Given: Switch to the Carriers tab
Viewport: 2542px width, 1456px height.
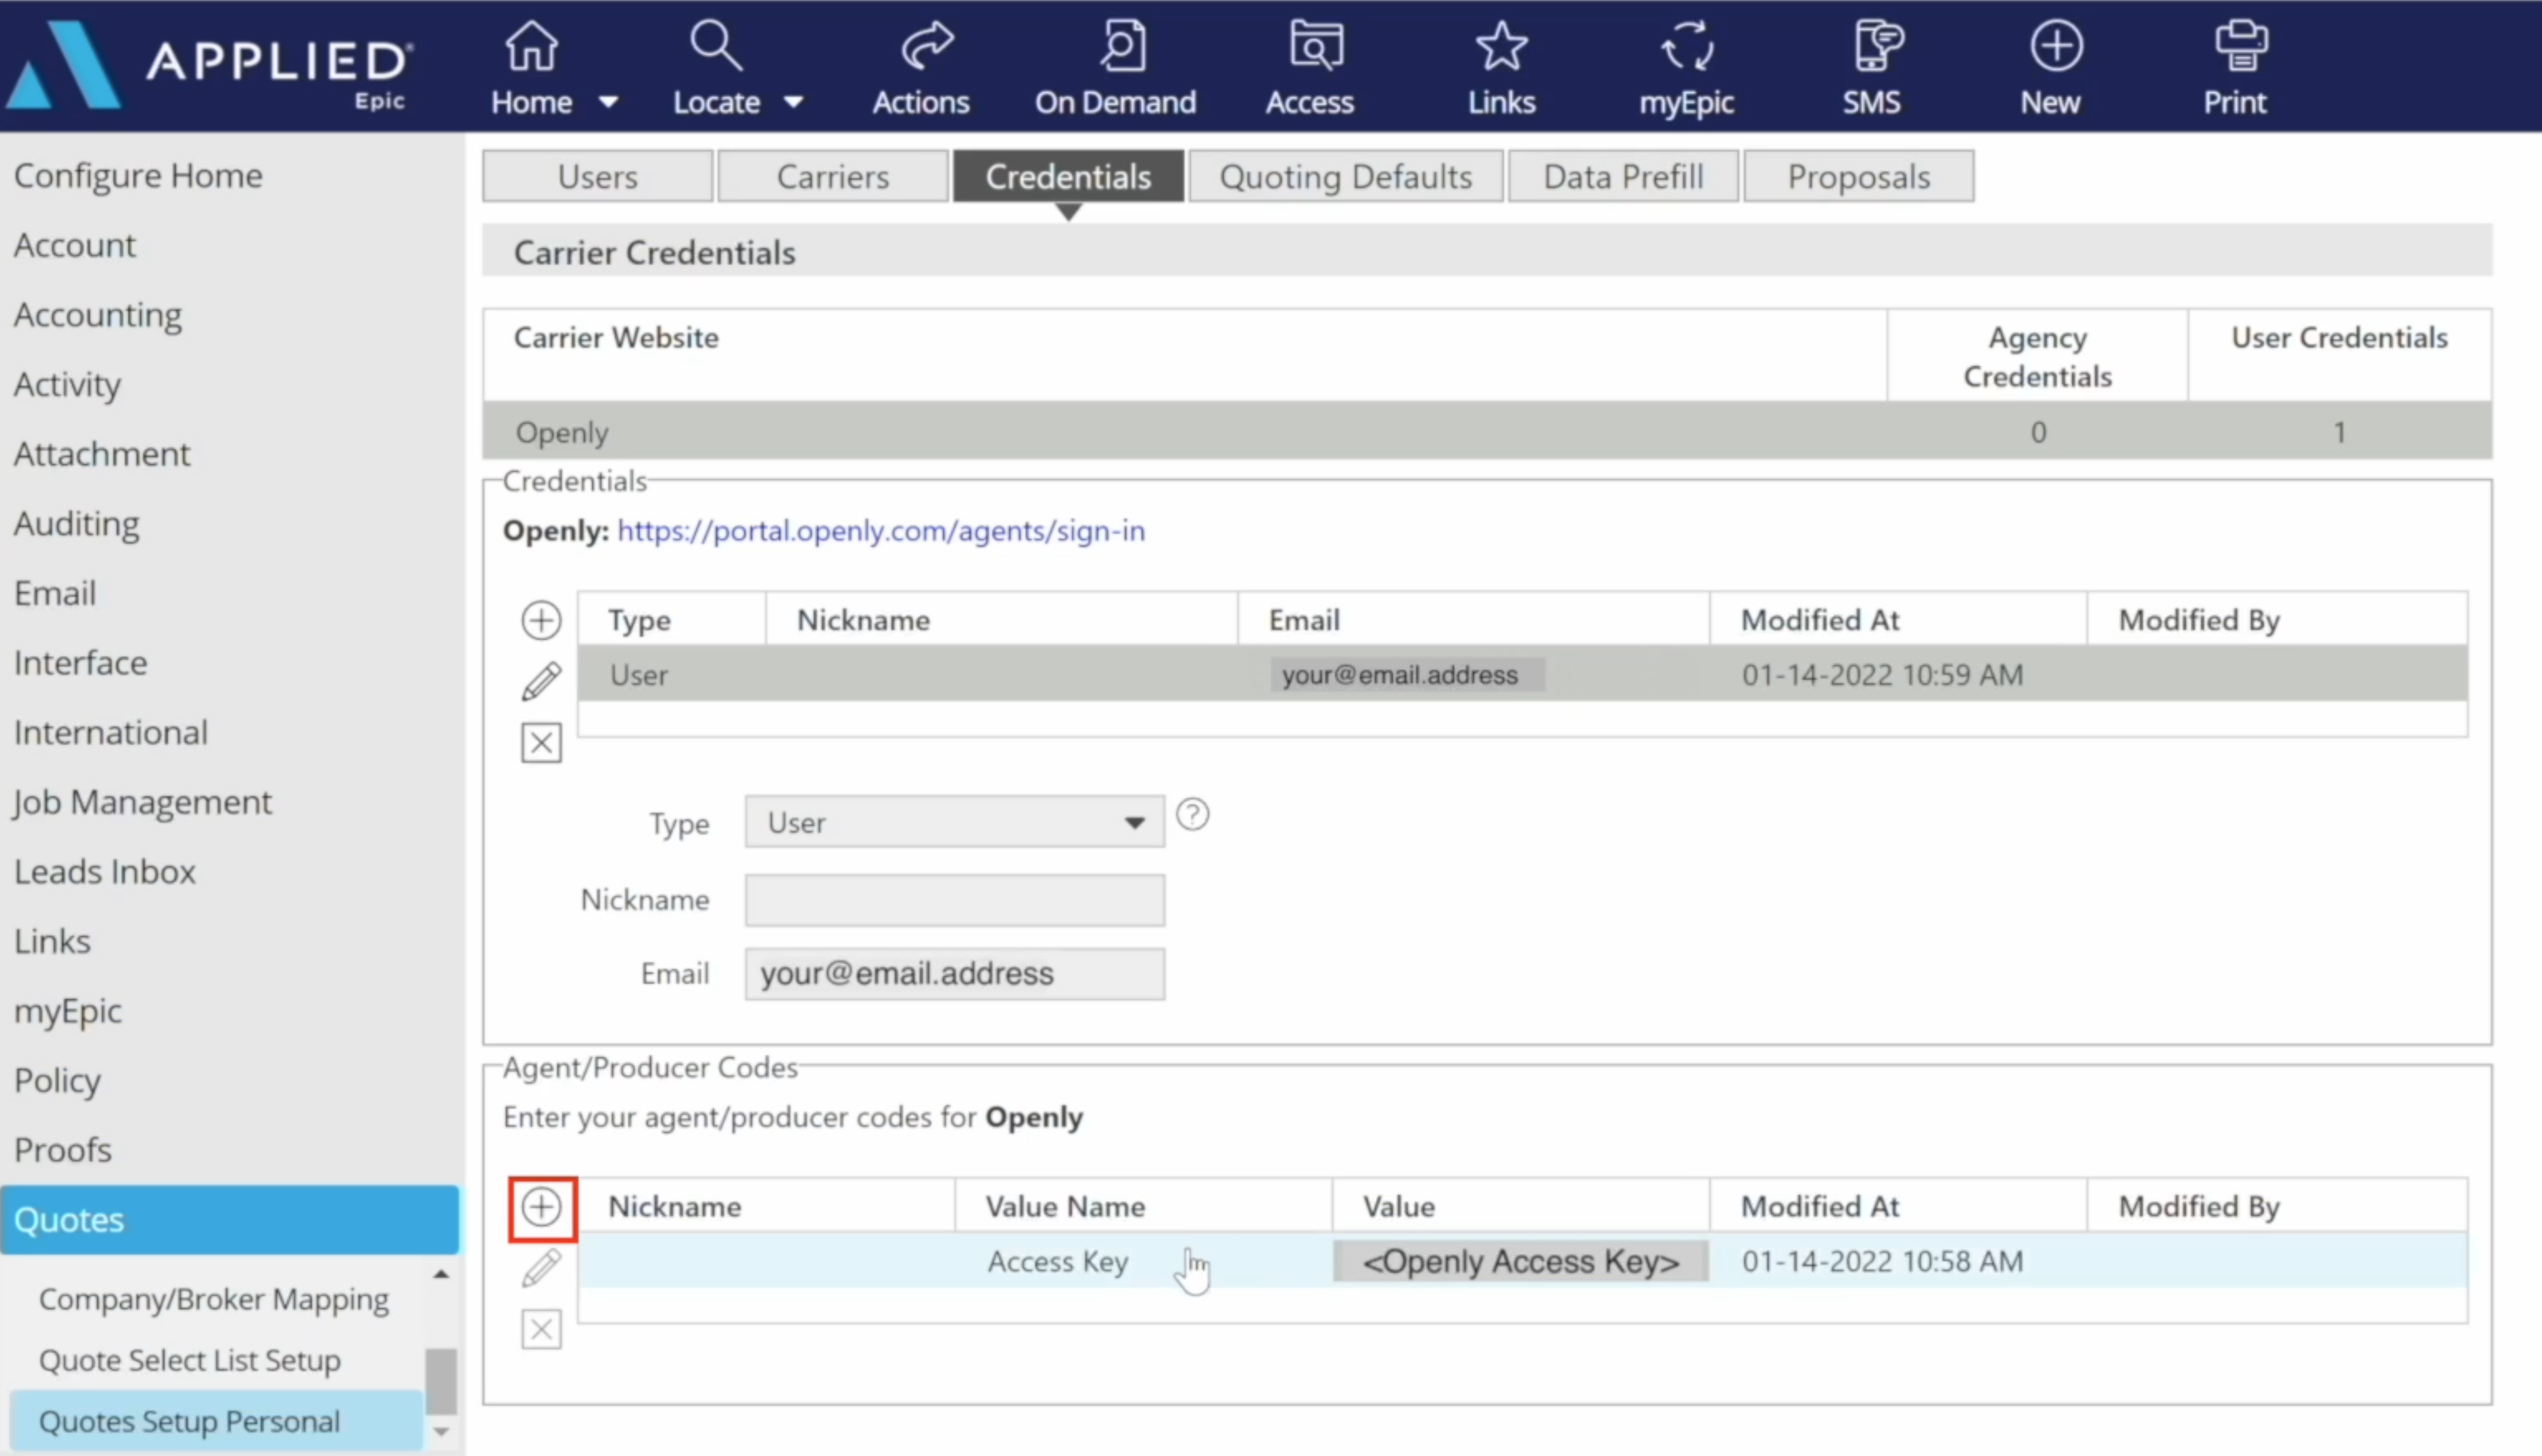Looking at the screenshot, I should [832, 177].
